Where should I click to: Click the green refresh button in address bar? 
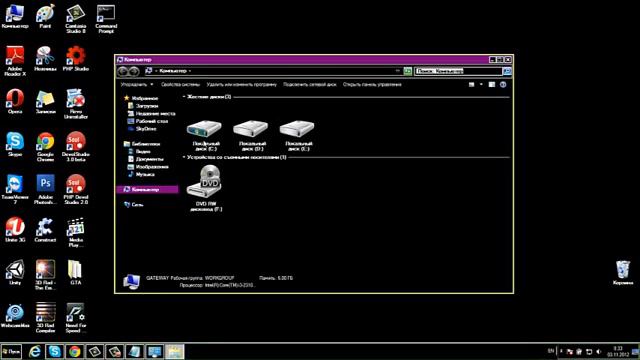(407, 71)
